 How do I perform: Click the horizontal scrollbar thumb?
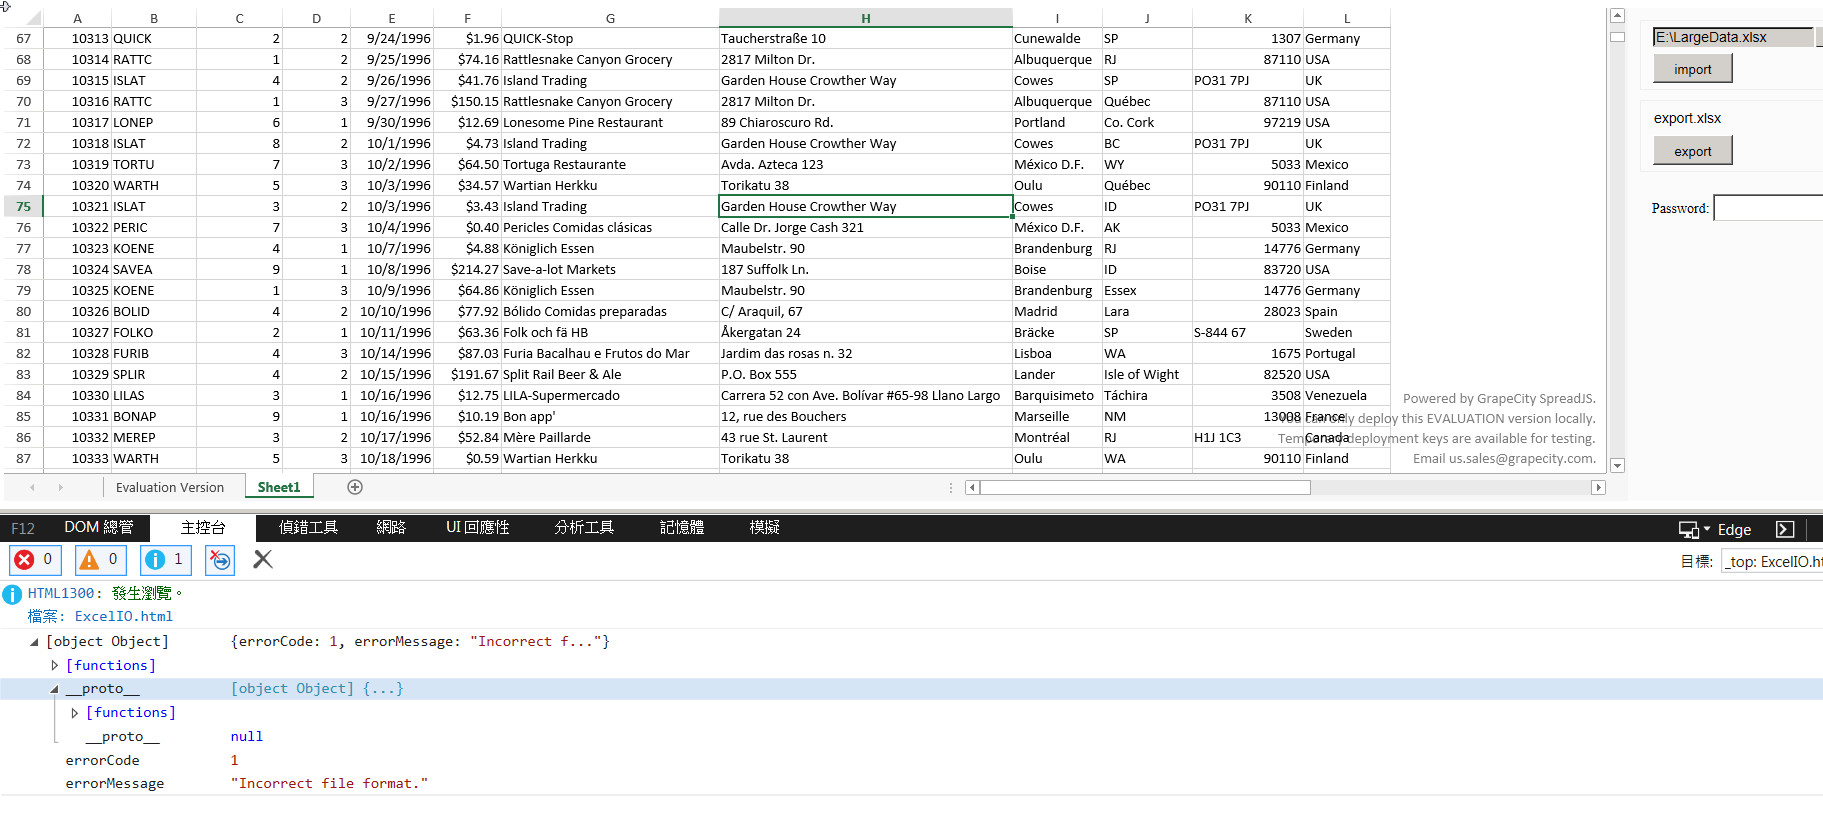click(x=1145, y=487)
